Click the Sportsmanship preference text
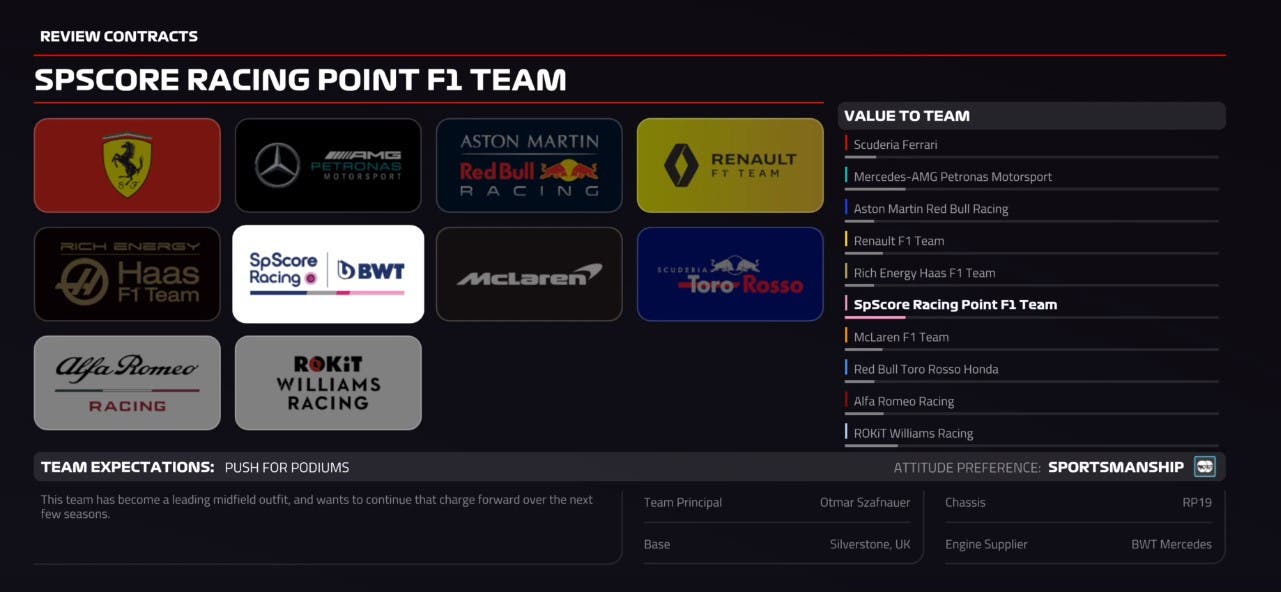1281x592 pixels. (1116, 467)
